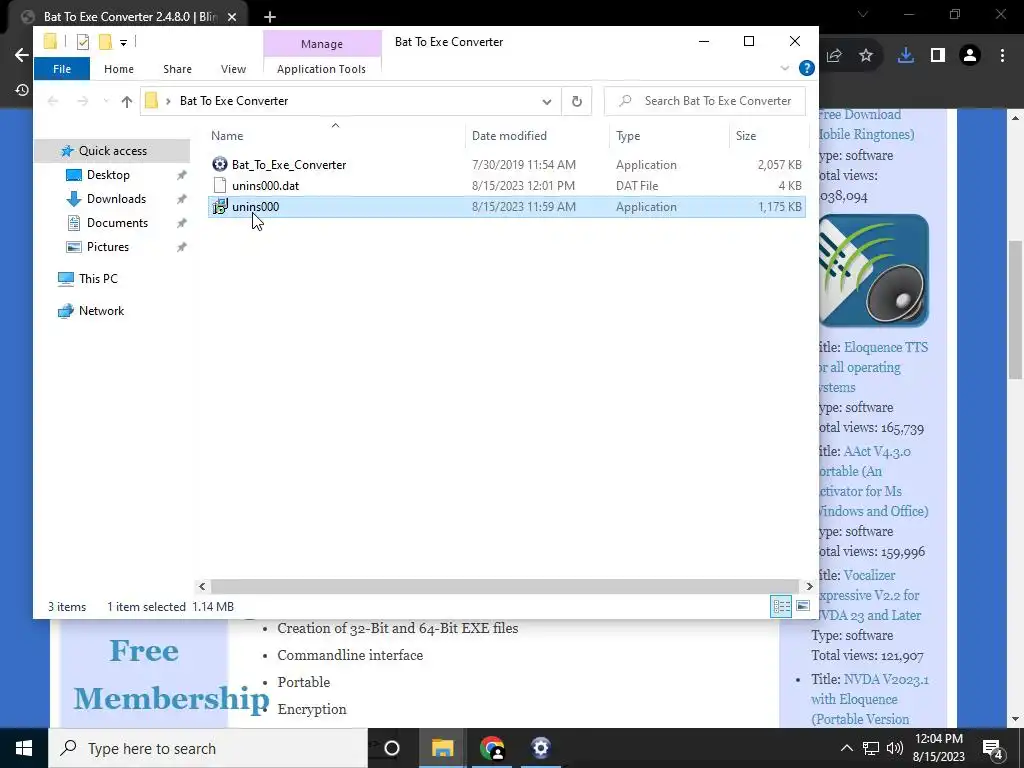
Task: Click the taskbar search box
Action: [x=208, y=748]
